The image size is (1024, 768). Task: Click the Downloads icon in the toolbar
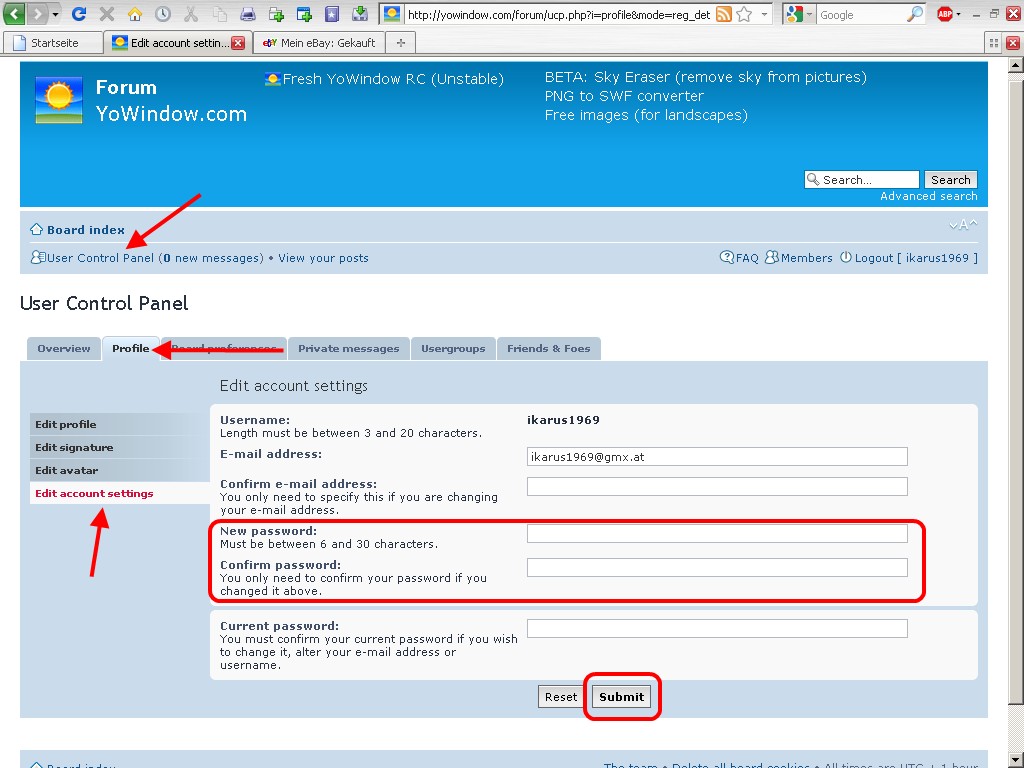361,14
